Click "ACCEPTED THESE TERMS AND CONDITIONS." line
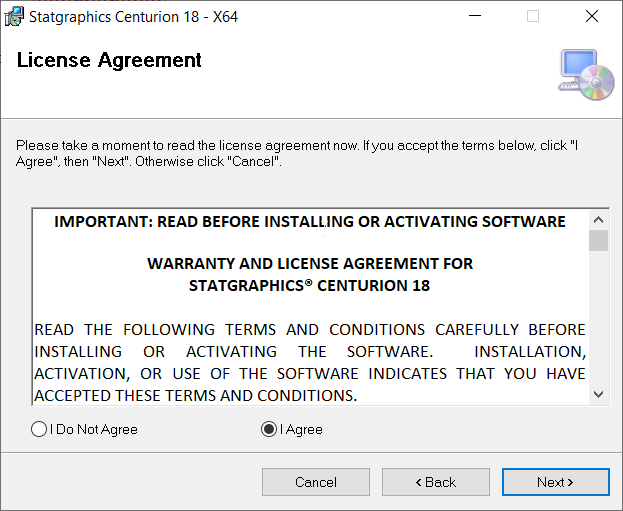This screenshot has height=511, width=623. pos(196,395)
